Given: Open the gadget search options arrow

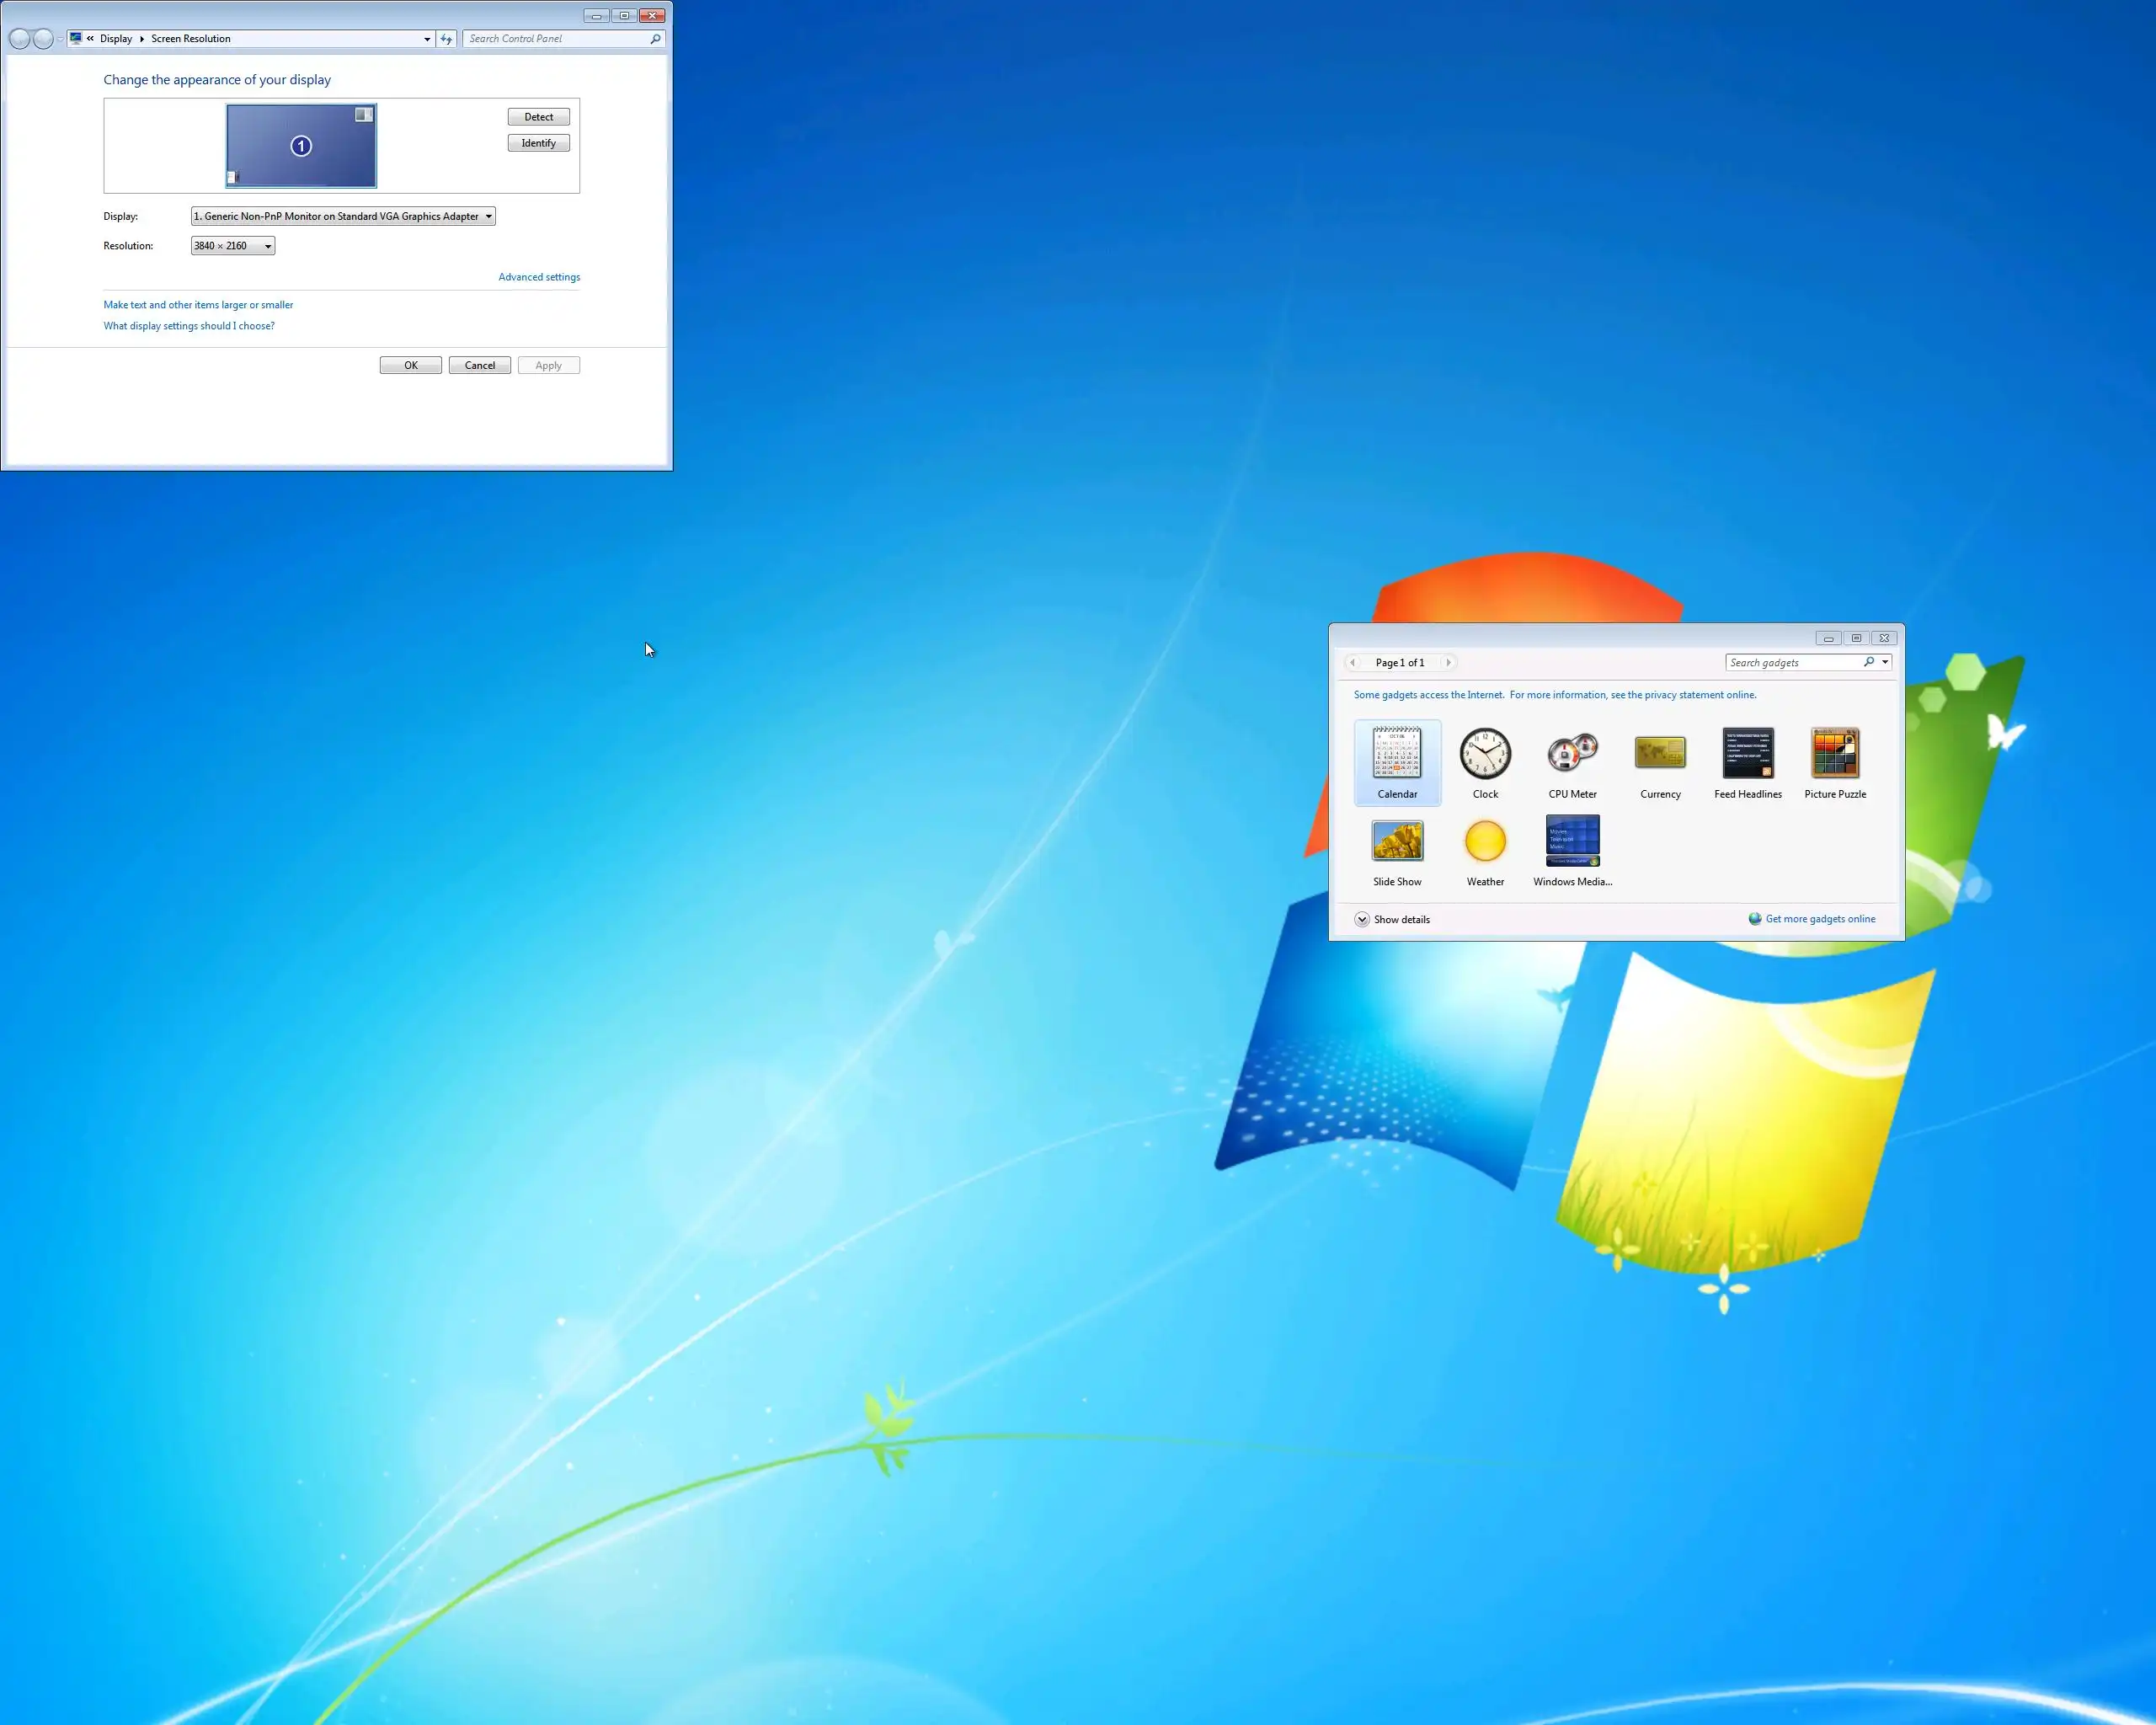Looking at the screenshot, I should [x=1885, y=662].
